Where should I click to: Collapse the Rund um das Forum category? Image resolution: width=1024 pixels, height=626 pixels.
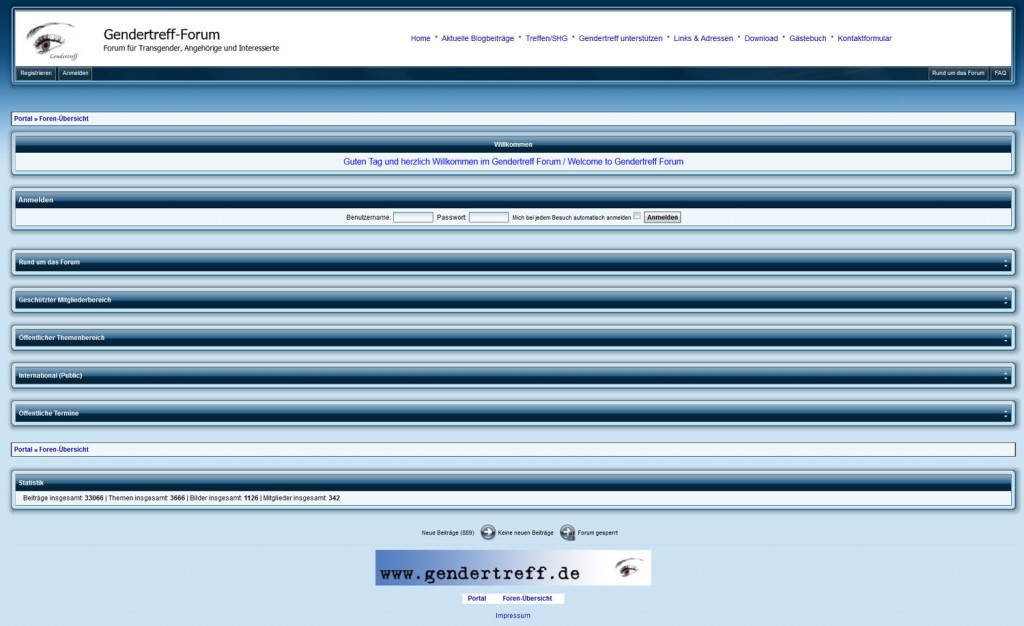click(x=1005, y=263)
